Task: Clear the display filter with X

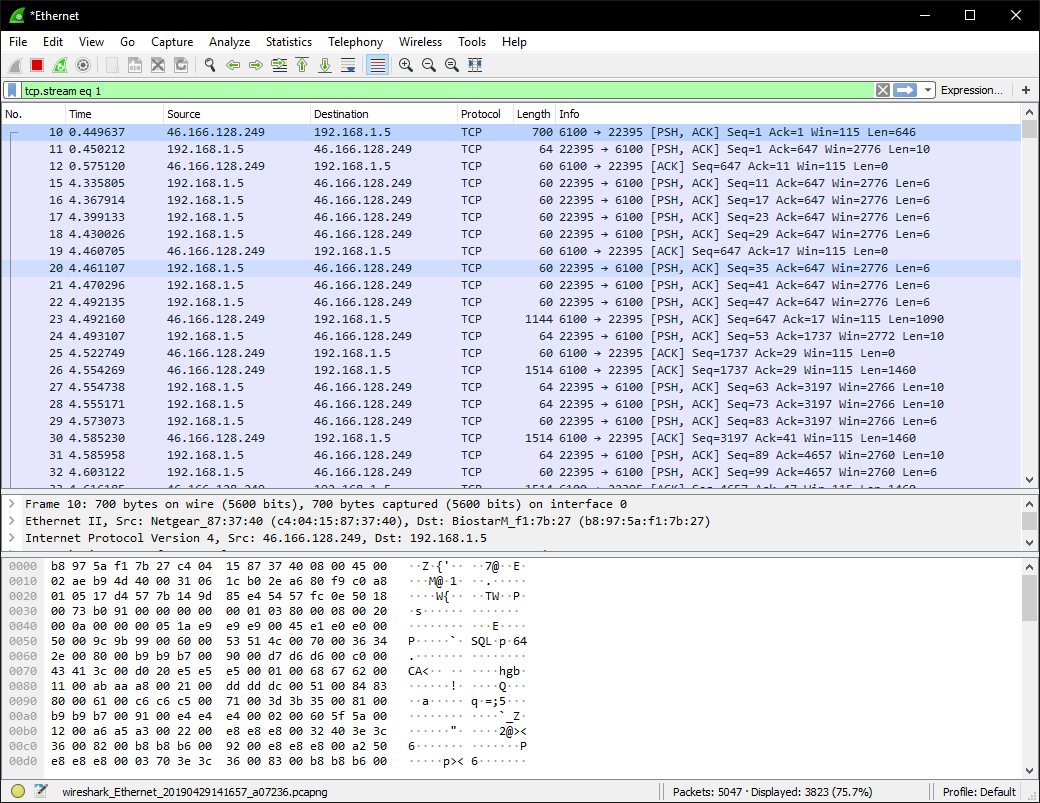Action: (x=882, y=90)
